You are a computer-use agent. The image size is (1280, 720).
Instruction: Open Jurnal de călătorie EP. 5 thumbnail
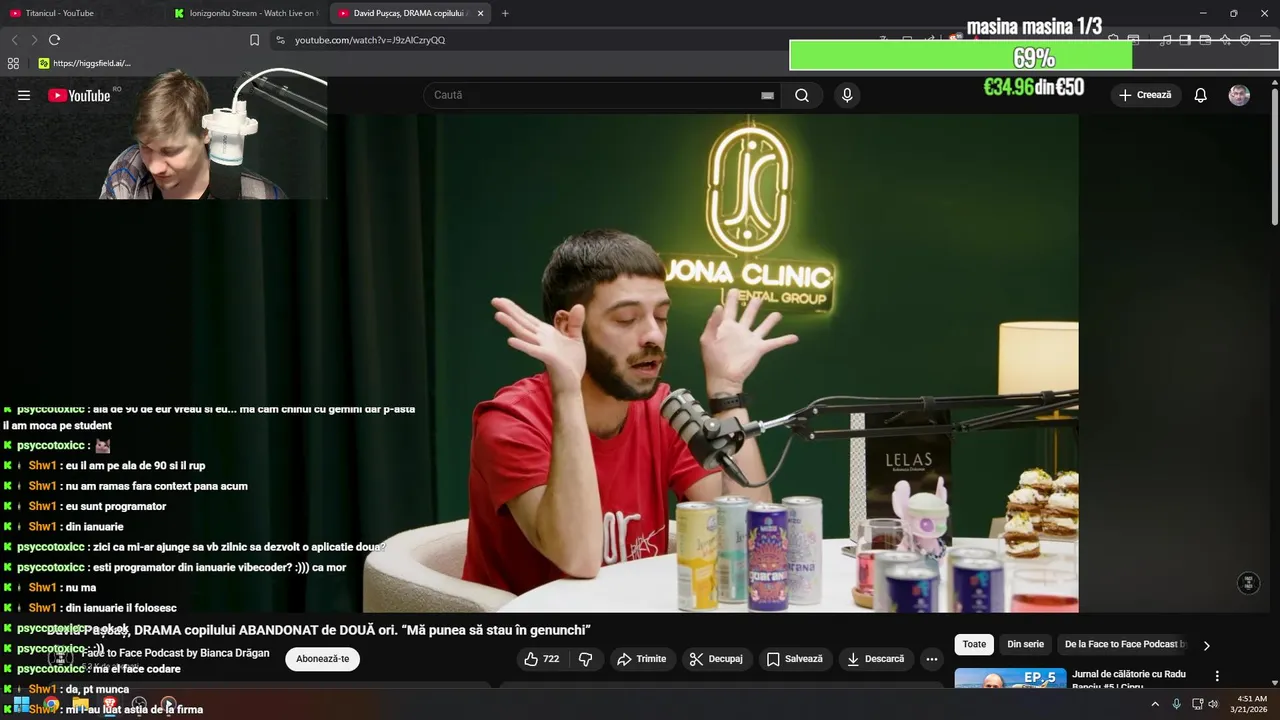1009,679
